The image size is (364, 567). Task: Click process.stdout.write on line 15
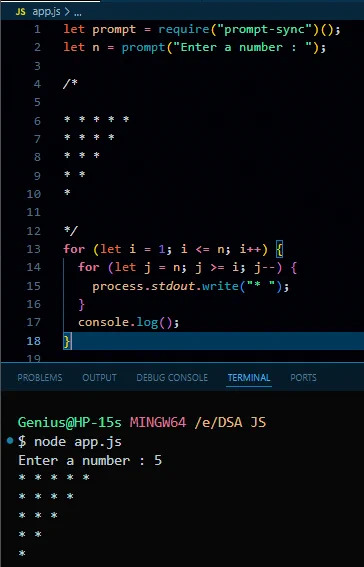pyautogui.click(x=165, y=286)
